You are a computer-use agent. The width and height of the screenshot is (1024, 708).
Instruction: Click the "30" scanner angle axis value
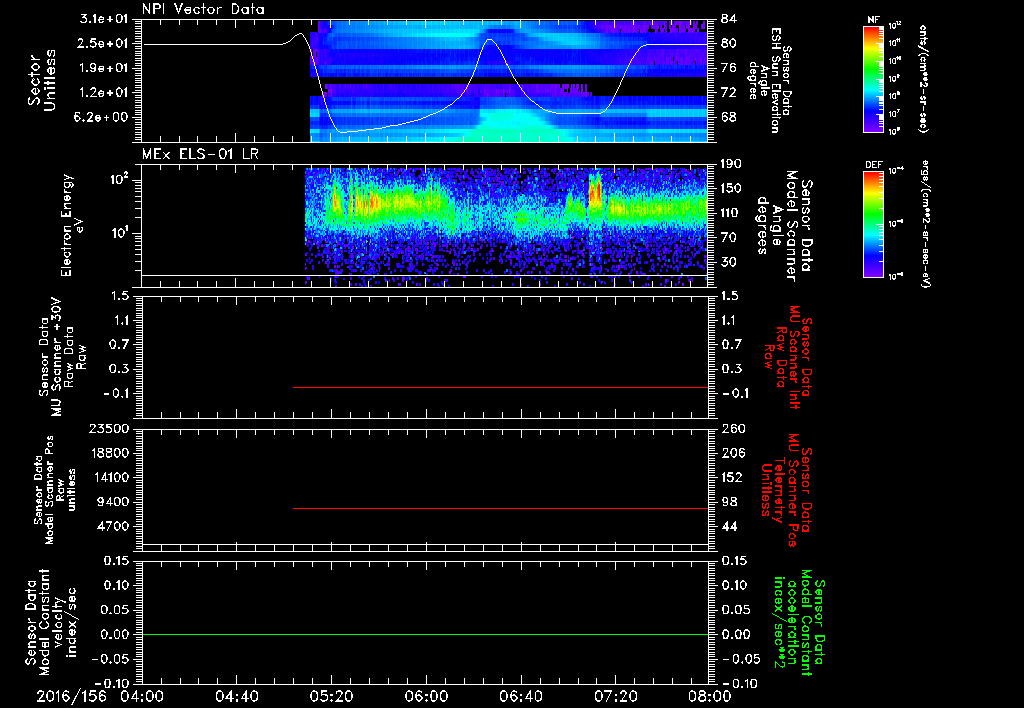click(729, 262)
